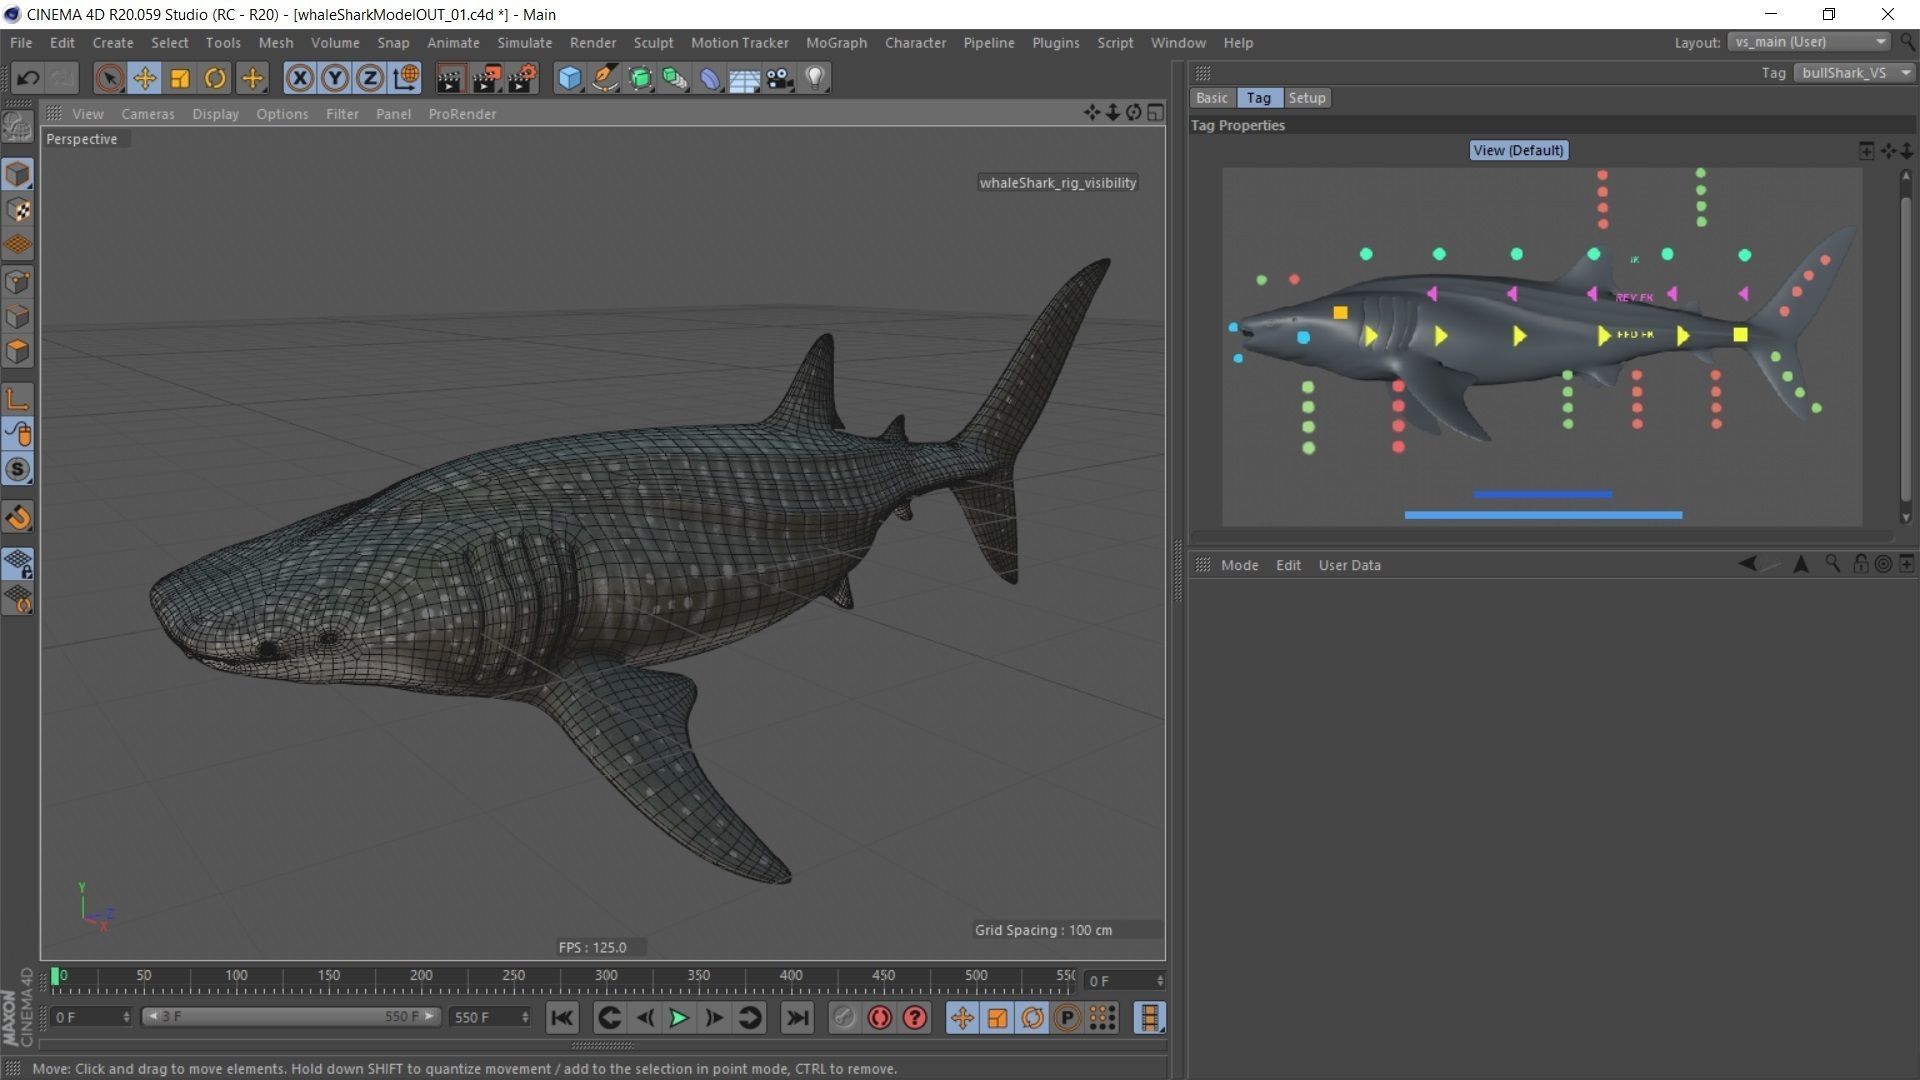Click the Array modeling objects icon
This screenshot has width=1920, height=1080.
[675, 78]
